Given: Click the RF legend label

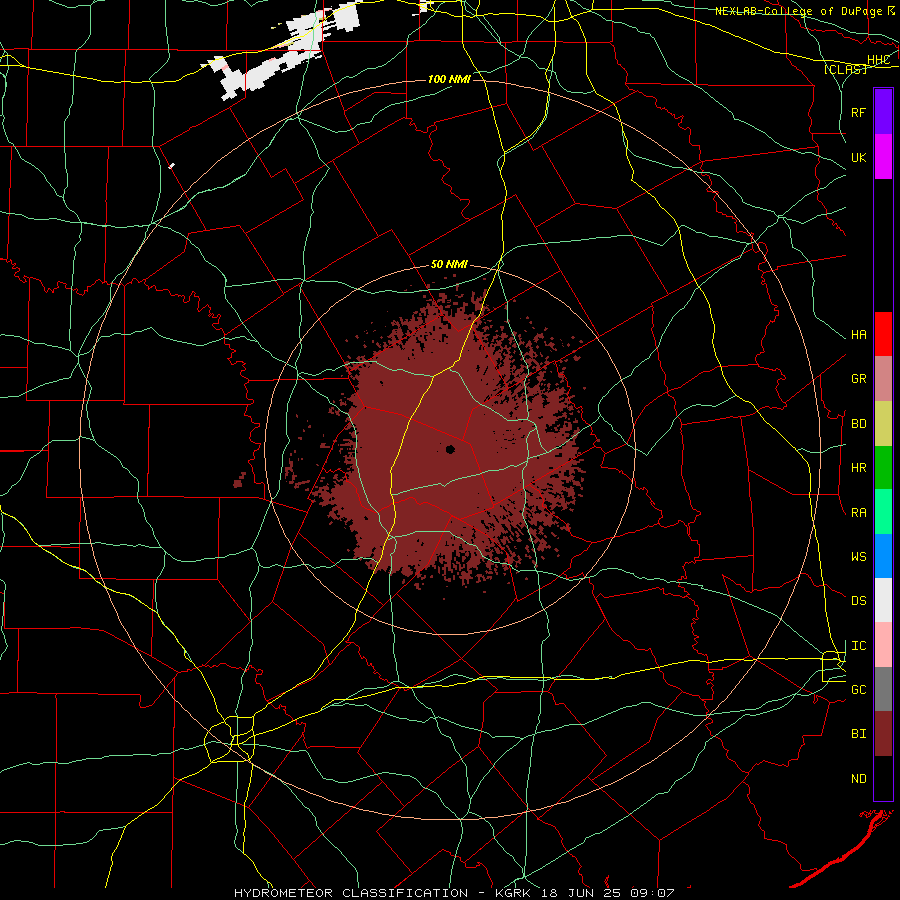Looking at the screenshot, I should [x=858, y=112].
